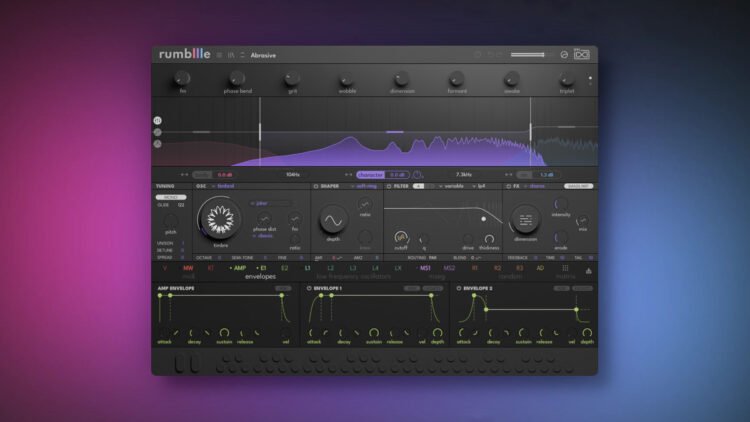Screen dimensions: 750x422
Task: Click the FX dimension knob
Action: tap(525, 220)
